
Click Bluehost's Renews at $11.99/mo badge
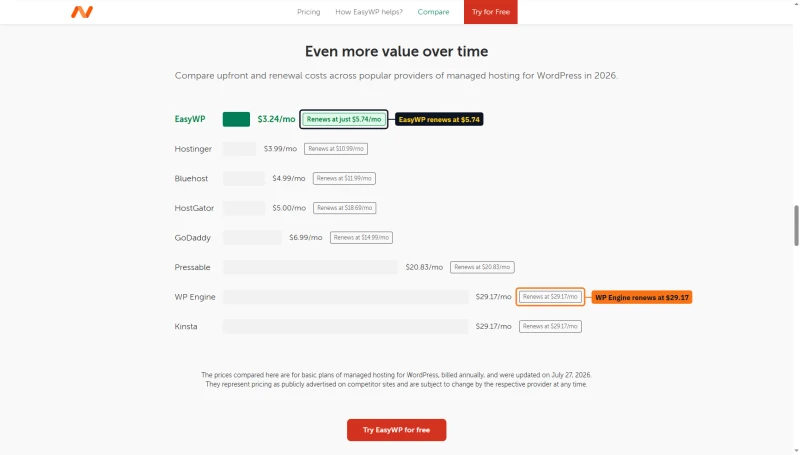[344, 179]
